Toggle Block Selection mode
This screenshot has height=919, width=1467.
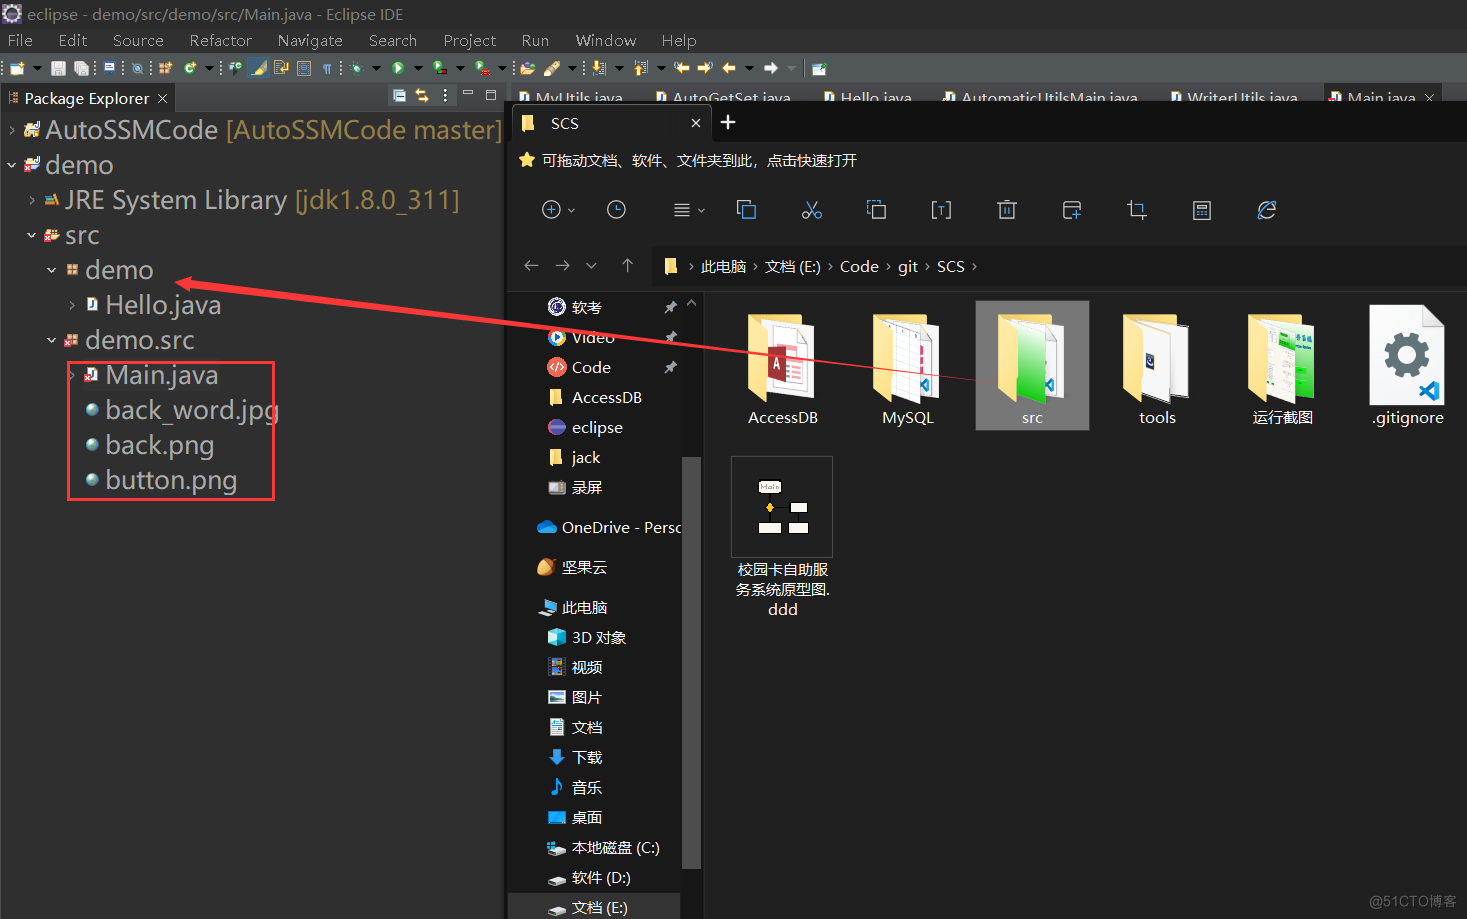tap(303, 68)
